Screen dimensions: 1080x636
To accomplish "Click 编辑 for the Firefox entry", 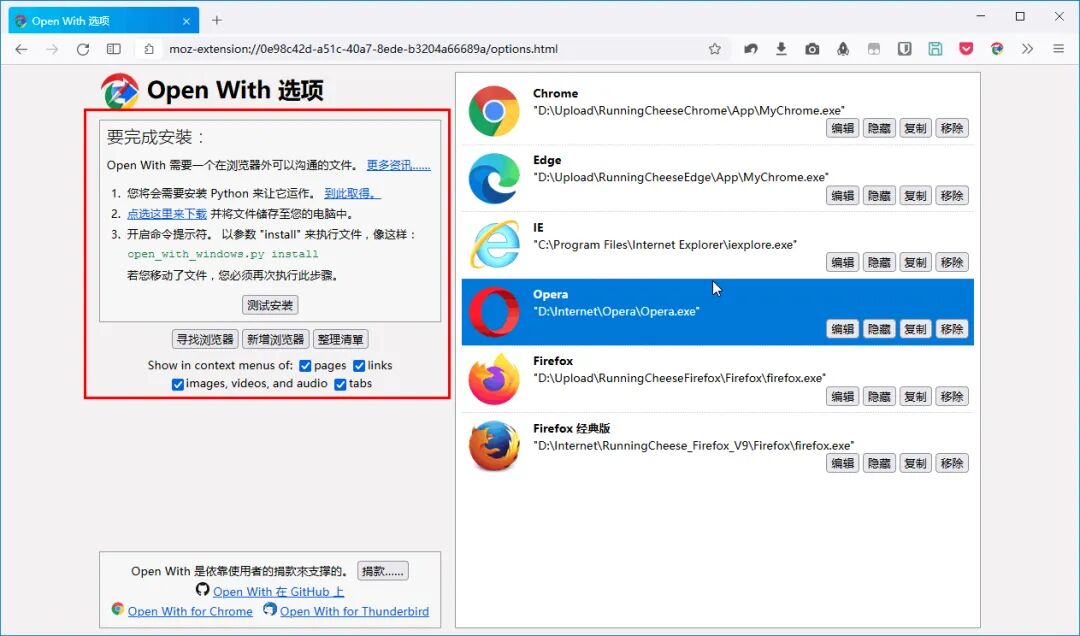I will coord(842,397).
